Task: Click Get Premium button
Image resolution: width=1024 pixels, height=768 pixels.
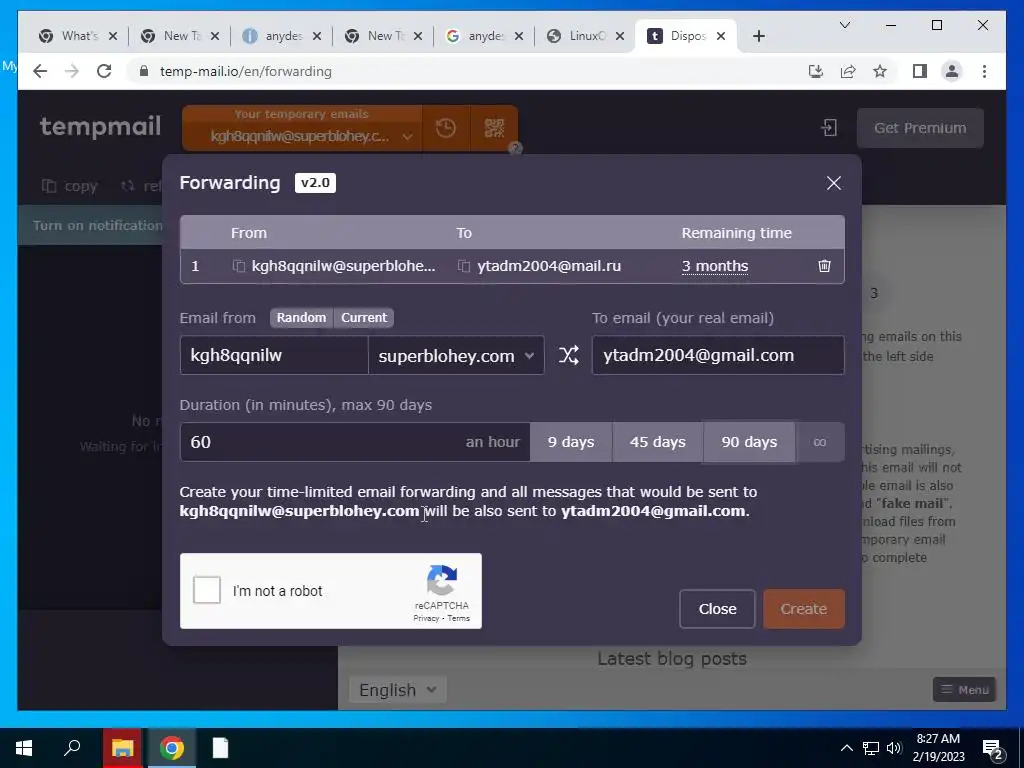Action: pos(920,128)
